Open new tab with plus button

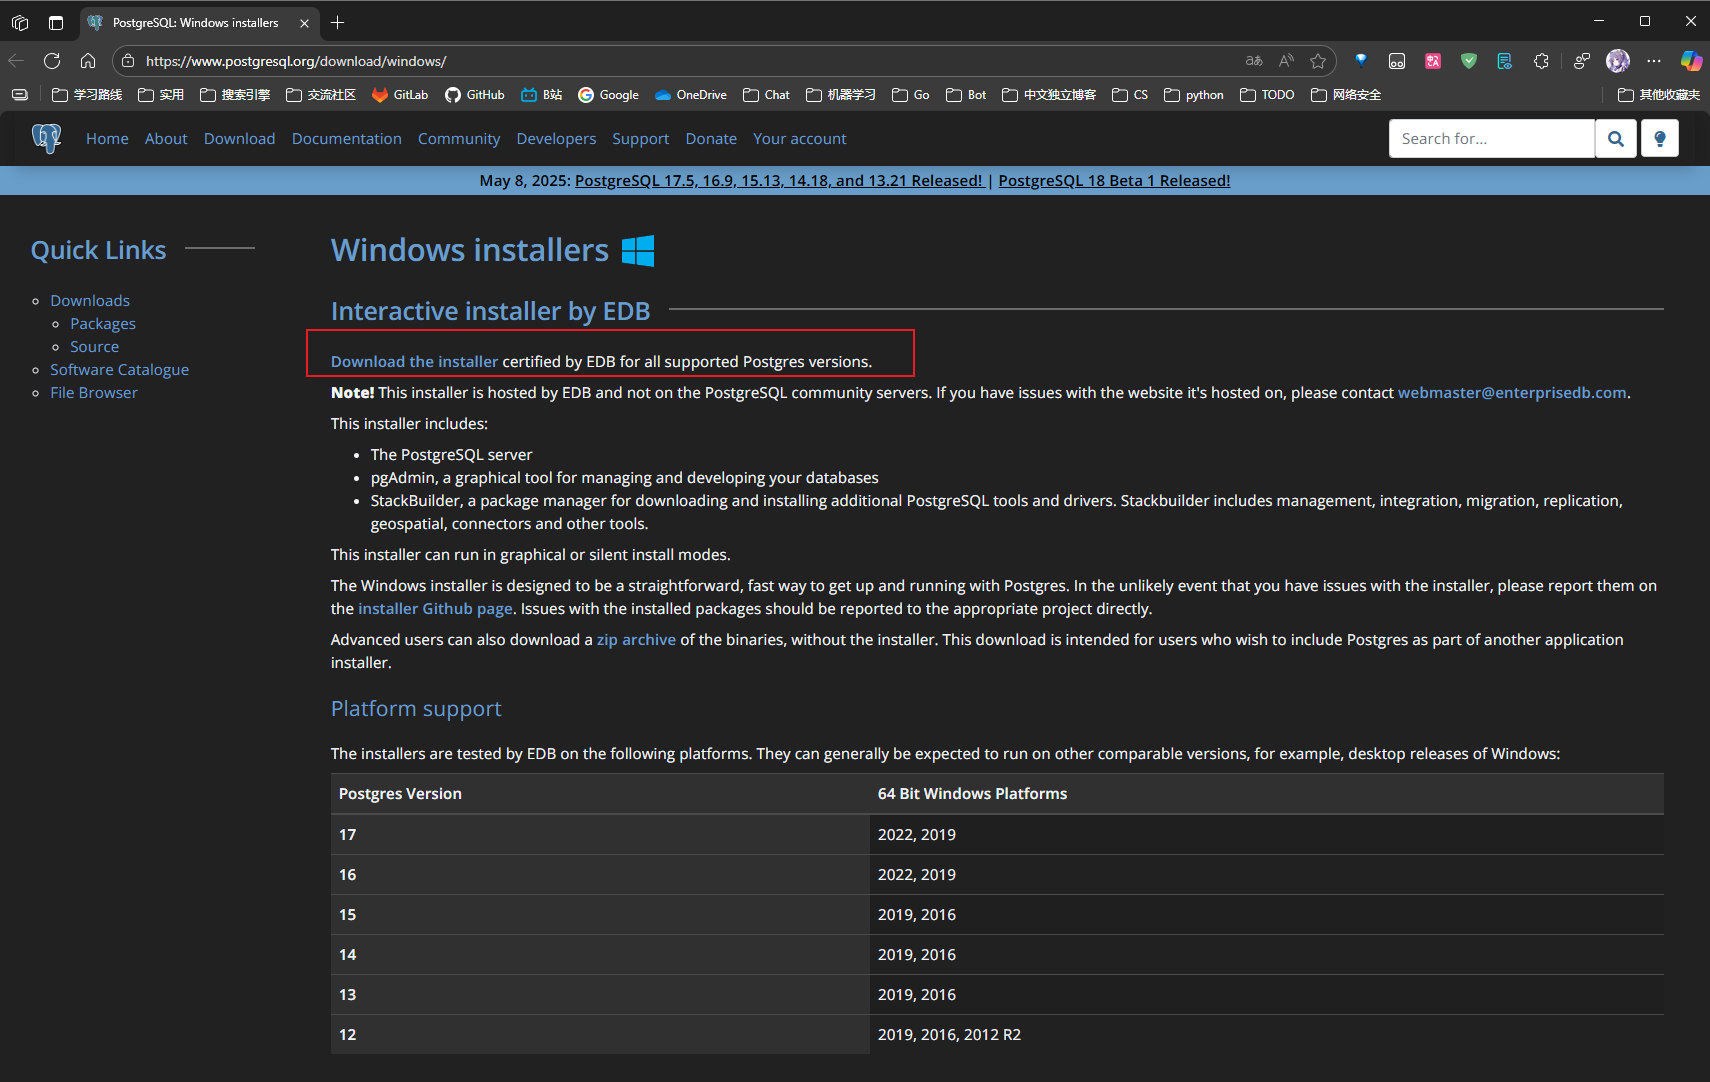(338, 22)
